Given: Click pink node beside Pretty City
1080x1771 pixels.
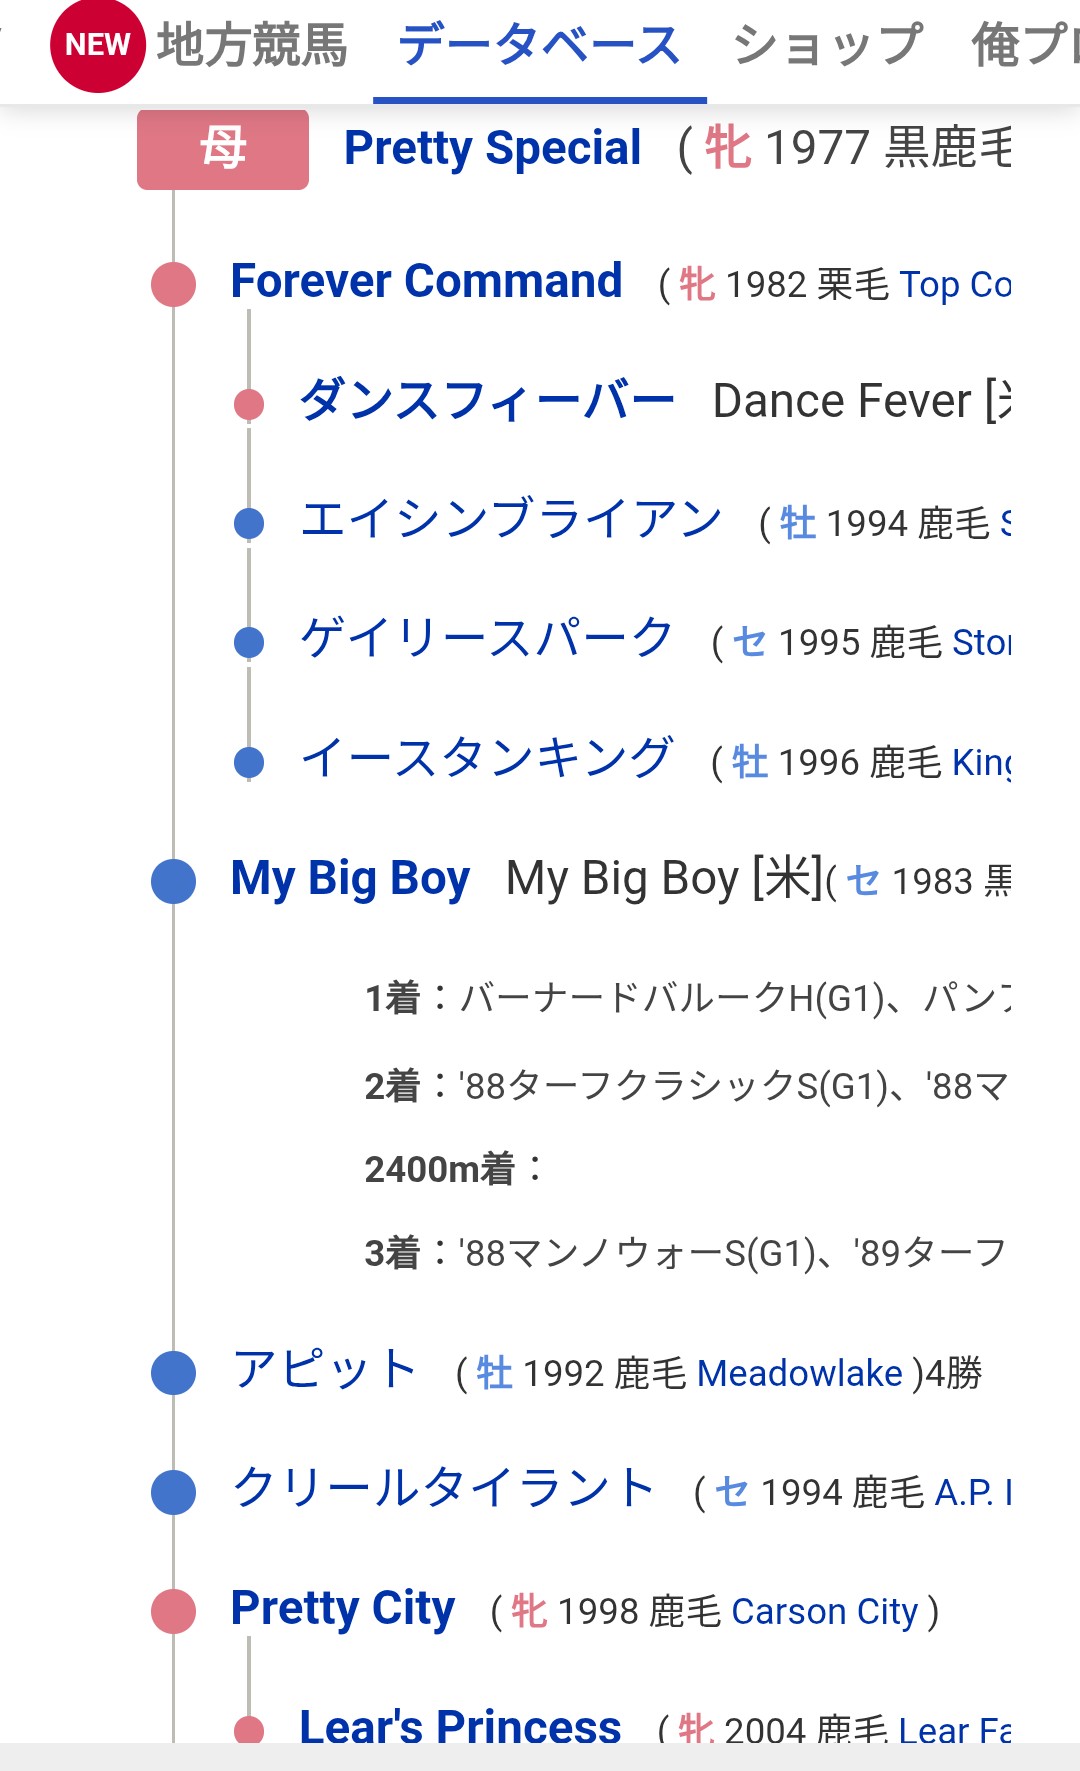Looking at the screenshot, I should click(173, 1611).
